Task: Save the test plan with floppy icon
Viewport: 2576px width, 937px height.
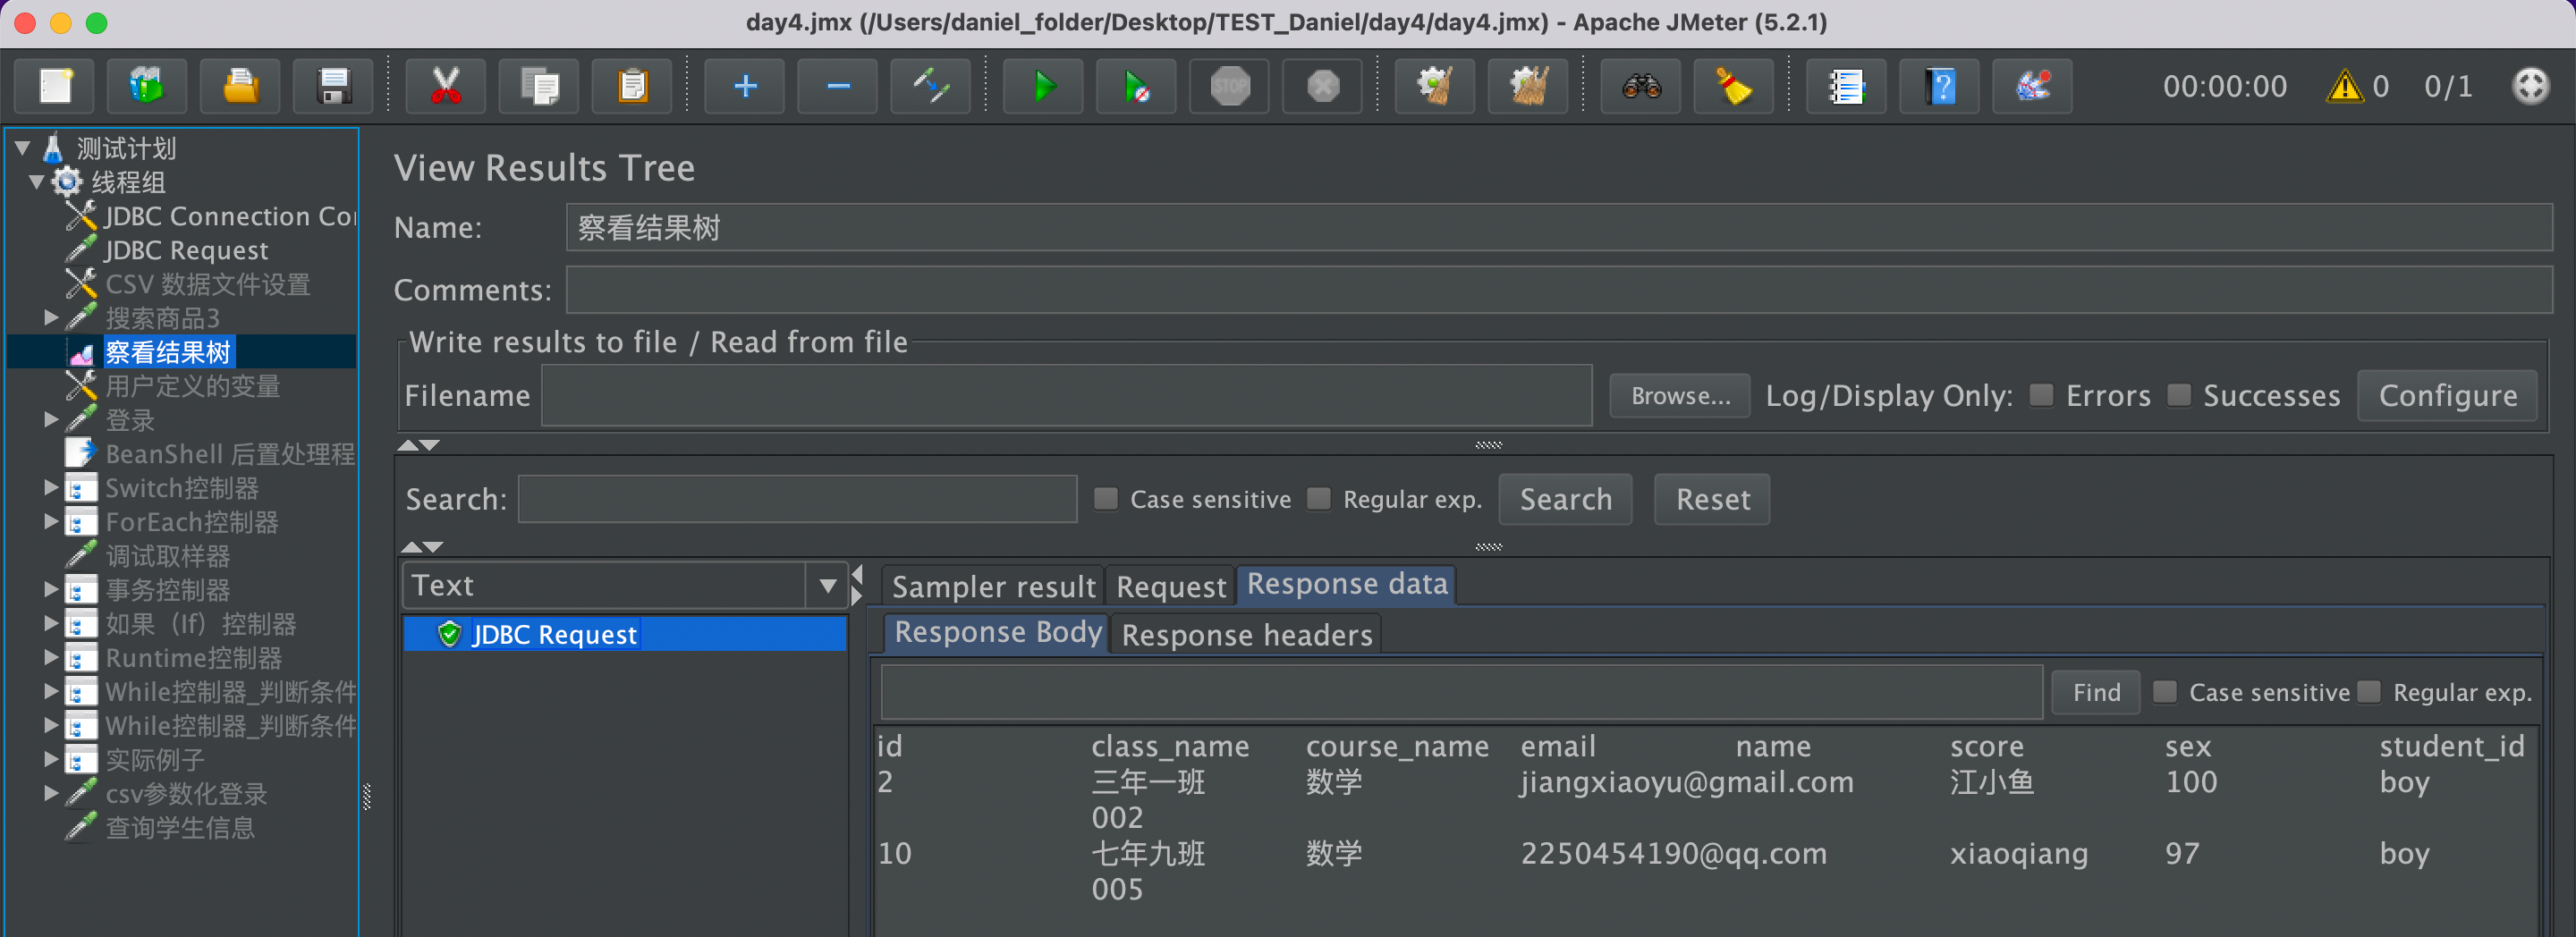Action: click(333, 86)
